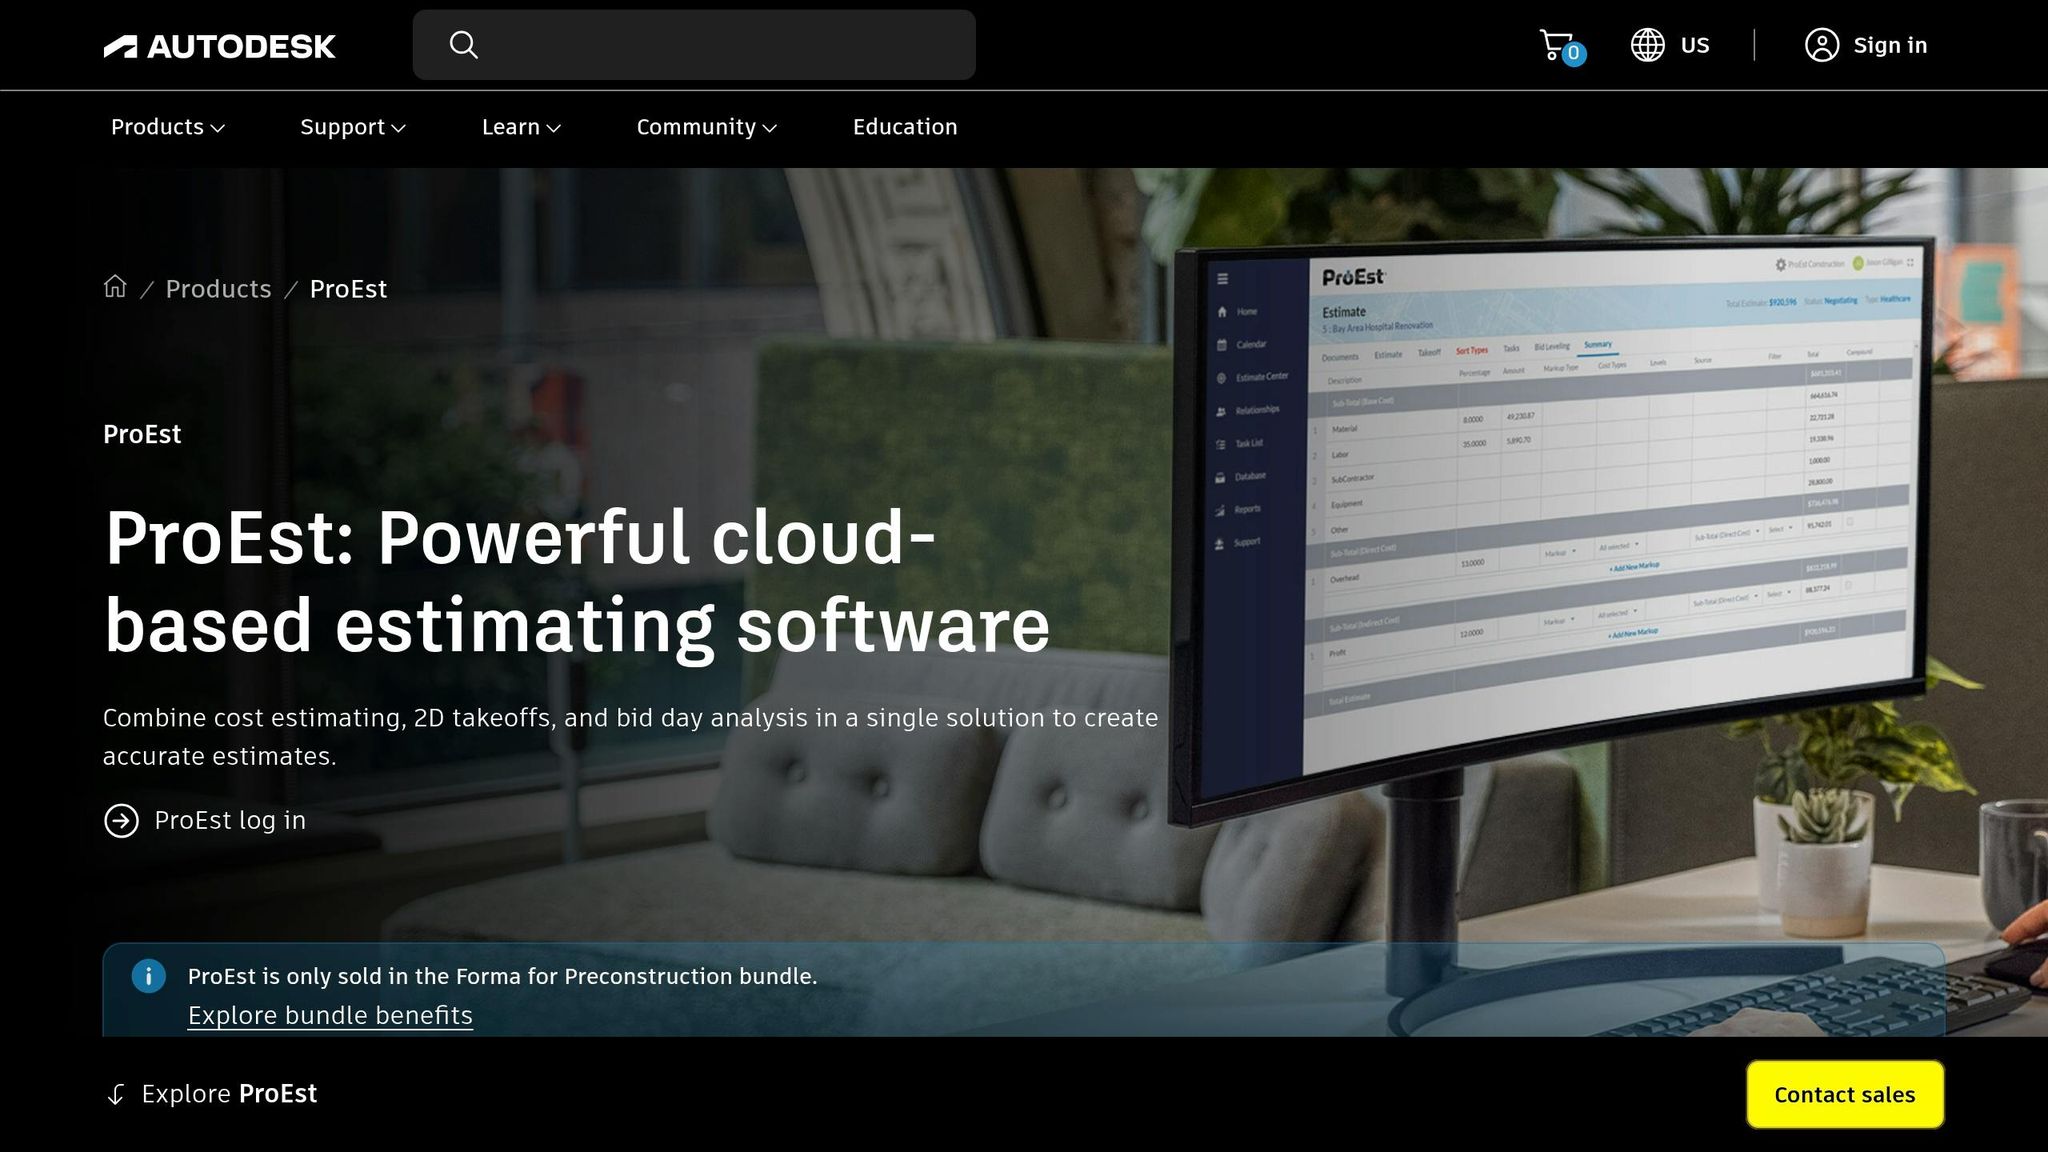2048x1152 pixels.
Task: Click Sign in
Action: click(x=1890, y=45)
